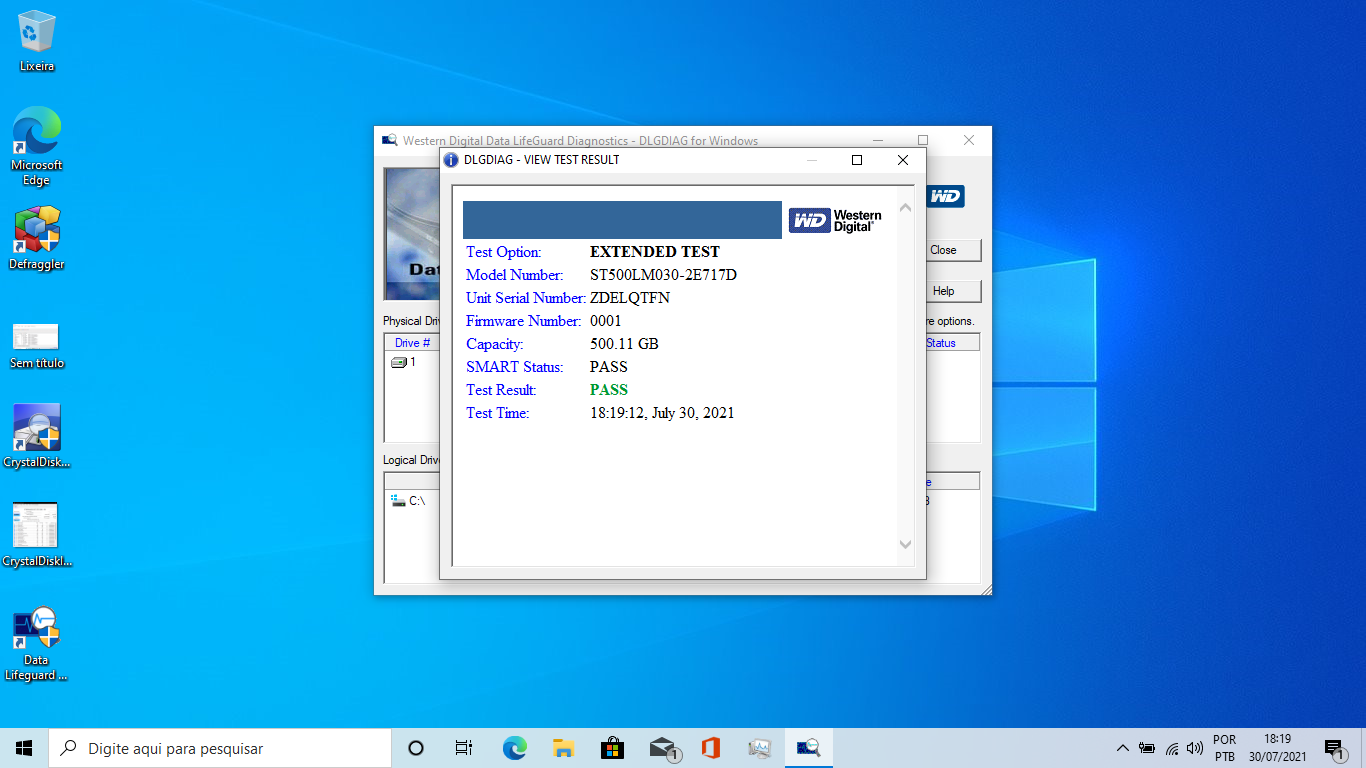Select the 'Sem título' desktop file
Viewport: 1366px width, 768px height.
pos(37,345)
